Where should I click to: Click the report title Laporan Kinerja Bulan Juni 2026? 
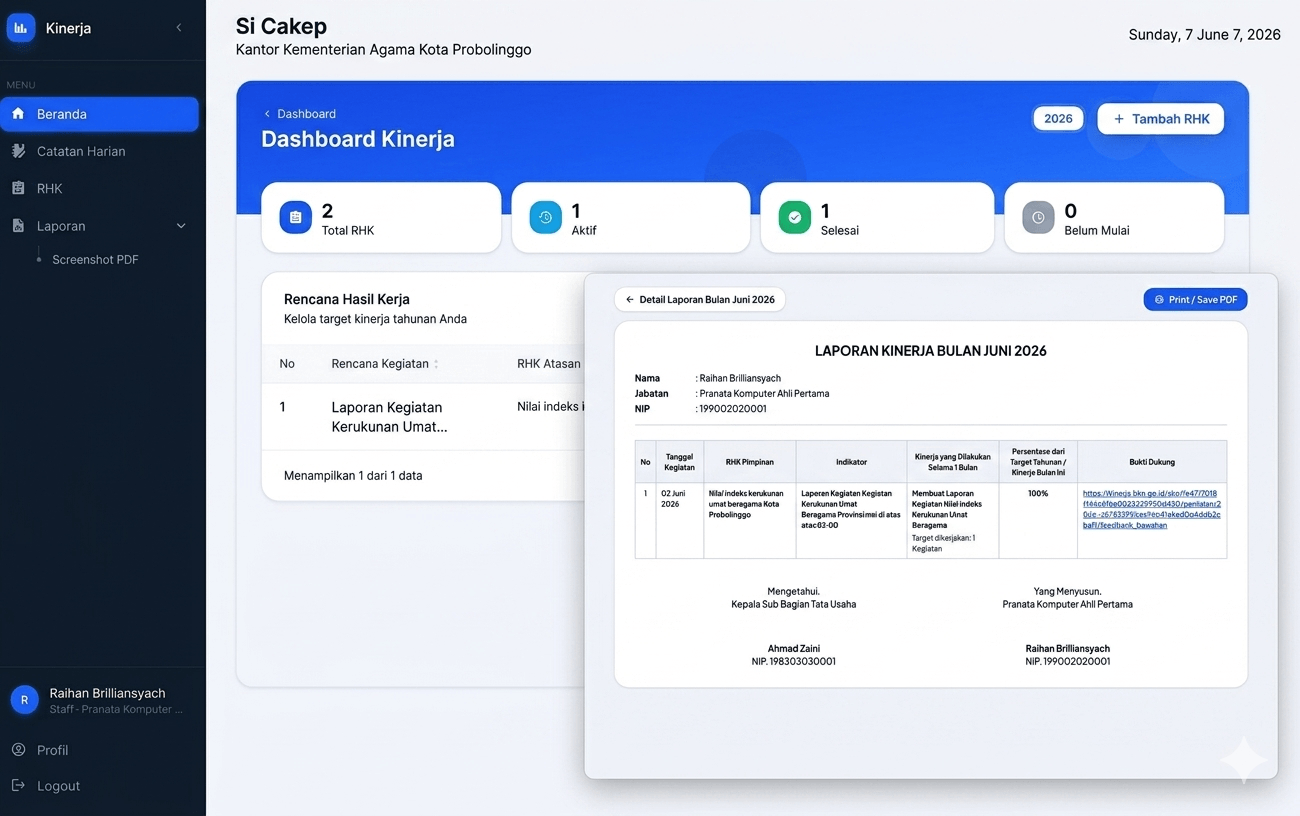coord(930,351)
